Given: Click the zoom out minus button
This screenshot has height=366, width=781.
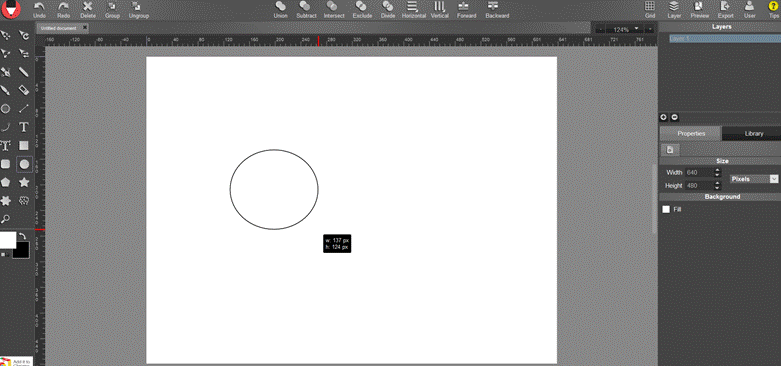Looking at the screenshot, I should (x=600, y=29).
